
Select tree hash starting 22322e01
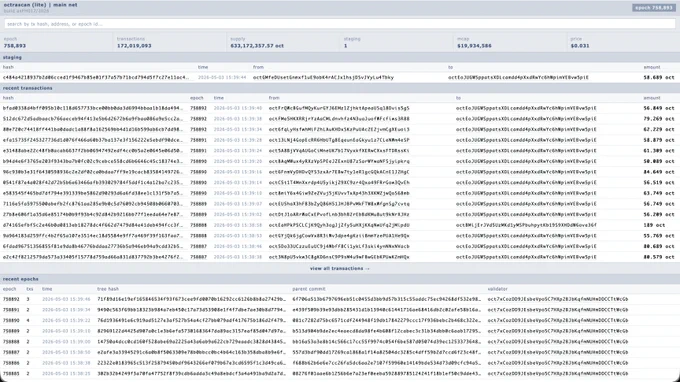191,363
